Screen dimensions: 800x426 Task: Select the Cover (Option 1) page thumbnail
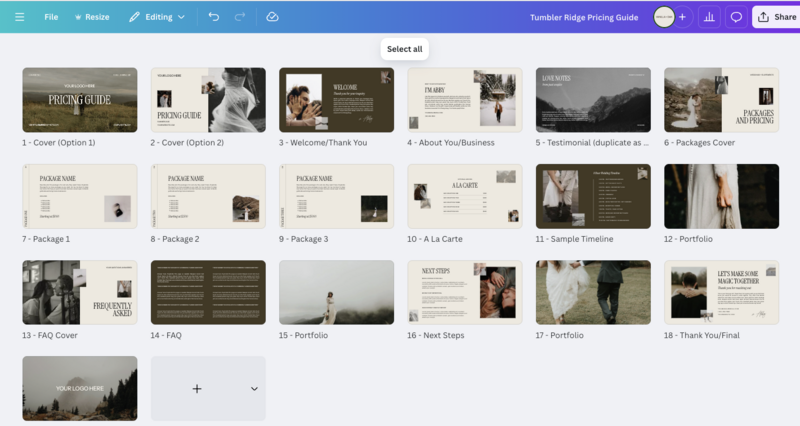coord(80,100)
